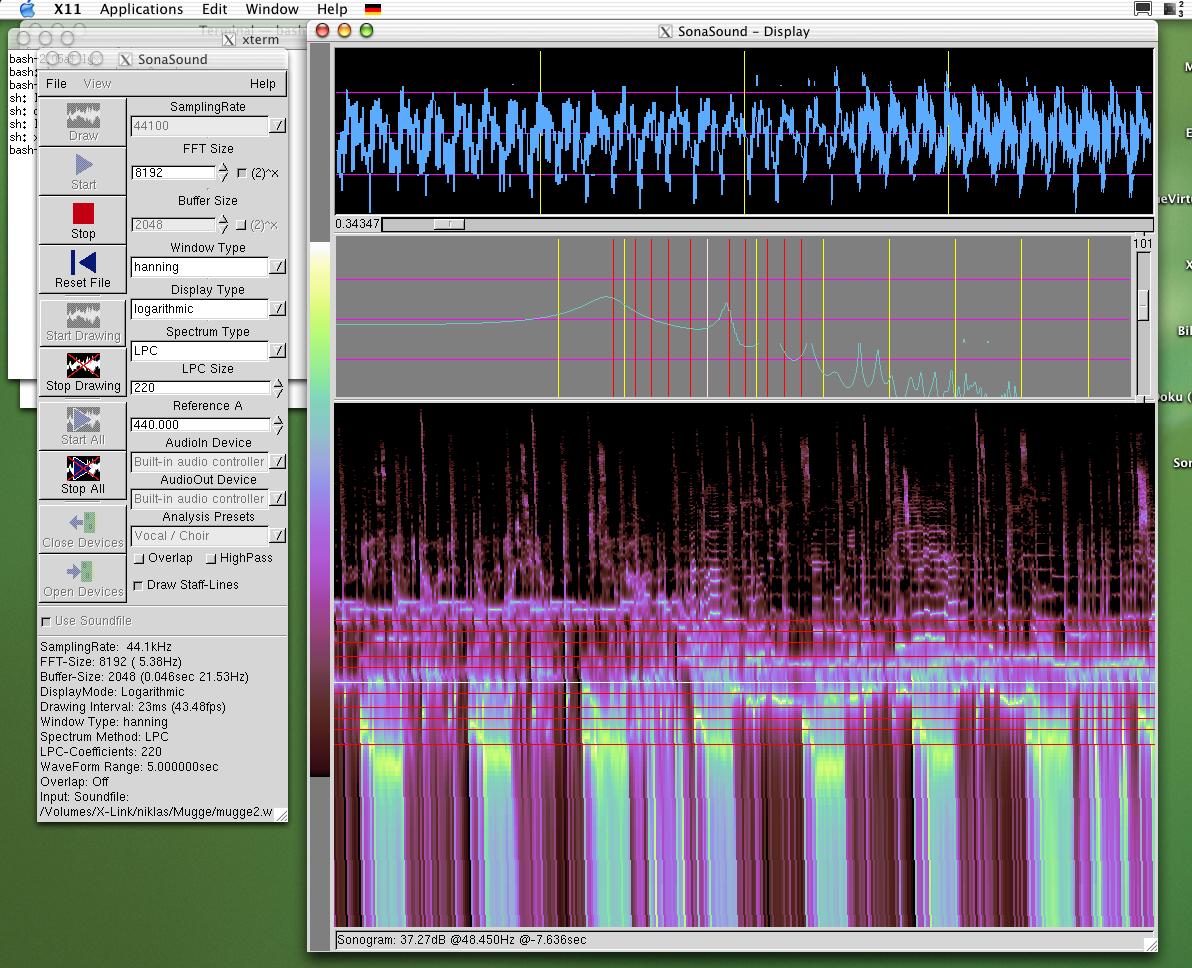Viewport: 1192px width, 968px height.
Task: Enable the Overlap checkbox
Action: tap(140, 559)
